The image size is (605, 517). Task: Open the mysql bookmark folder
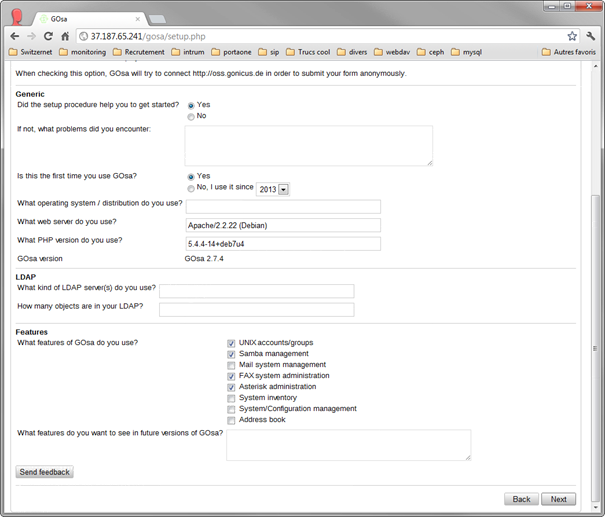pos(467,52)
